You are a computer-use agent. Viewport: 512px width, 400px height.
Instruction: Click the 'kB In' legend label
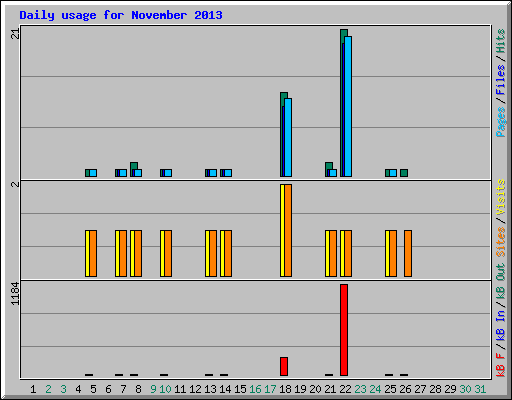coord(501,325)
